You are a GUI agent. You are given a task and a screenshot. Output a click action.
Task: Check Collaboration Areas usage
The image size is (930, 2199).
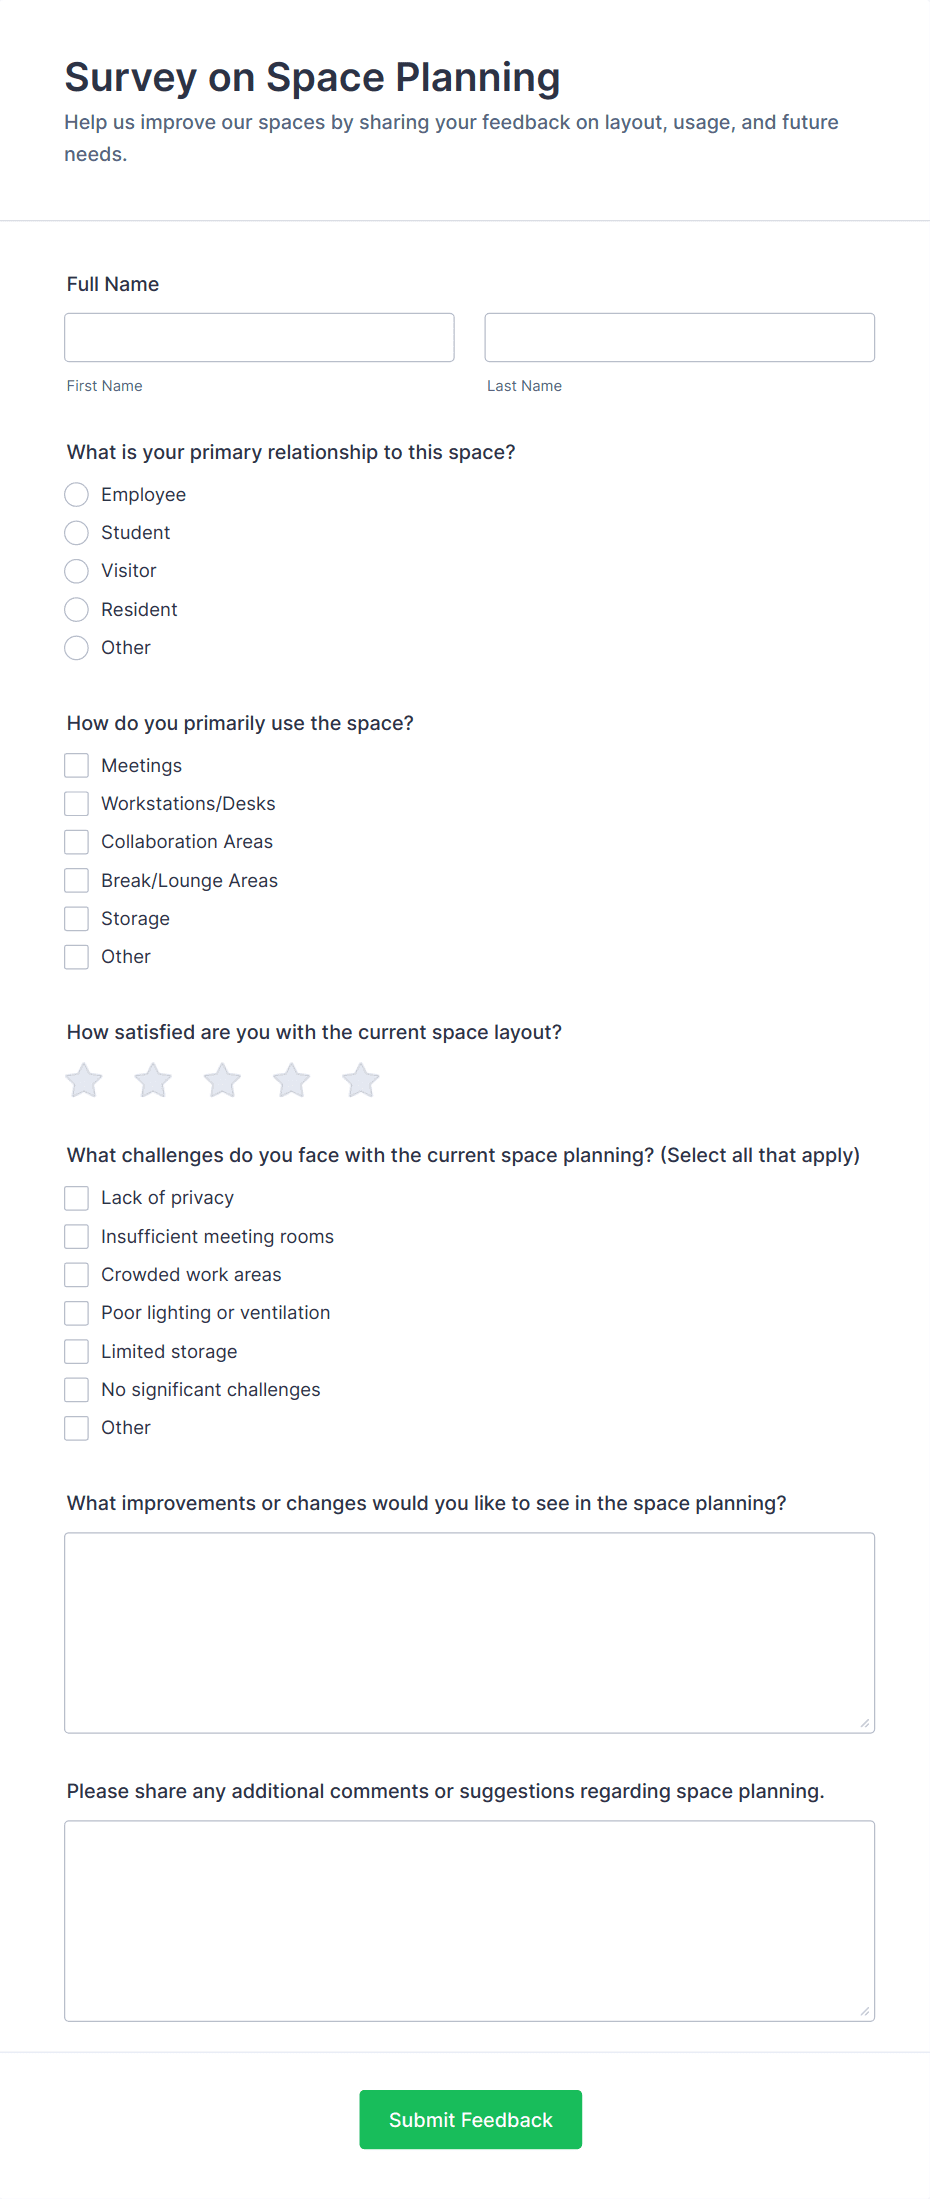(x=76, y=841)
